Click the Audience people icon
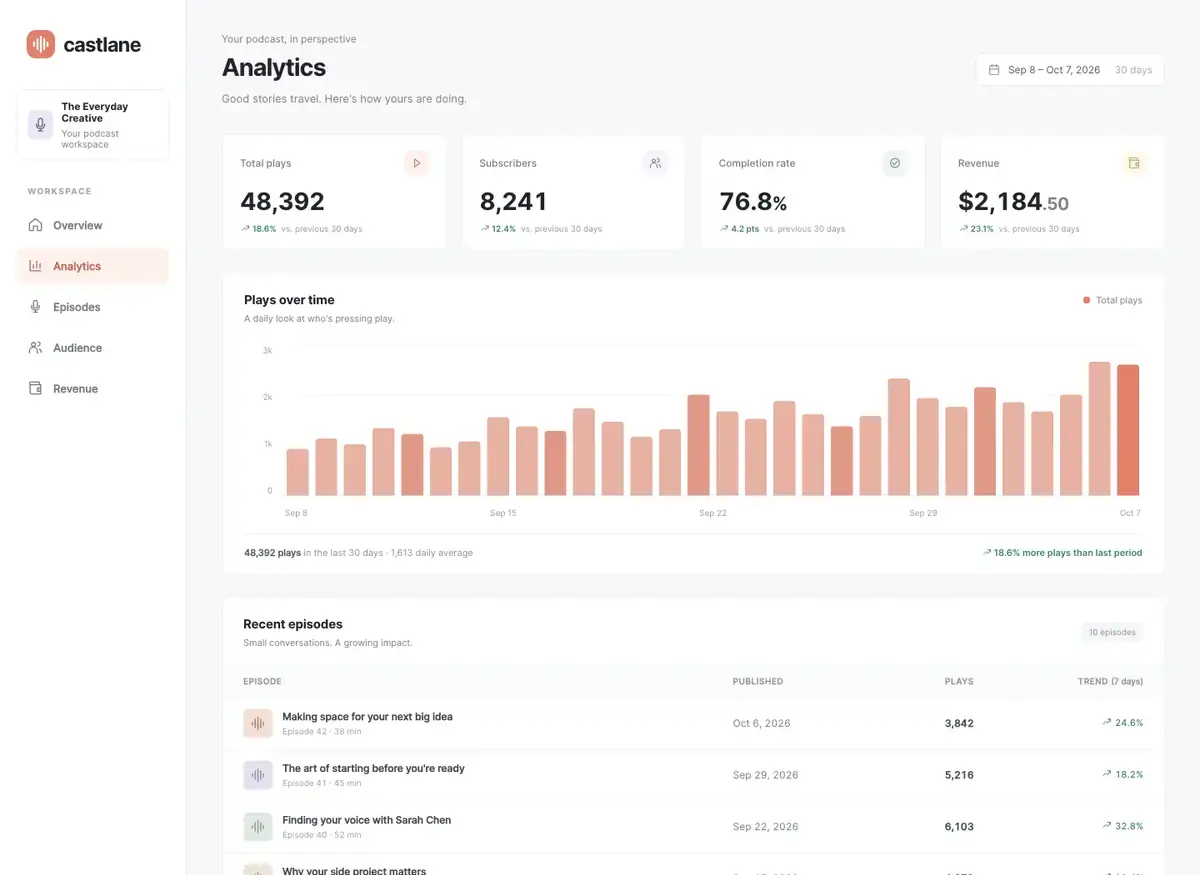Screen dimensions: 1200x875 [36, 348]
